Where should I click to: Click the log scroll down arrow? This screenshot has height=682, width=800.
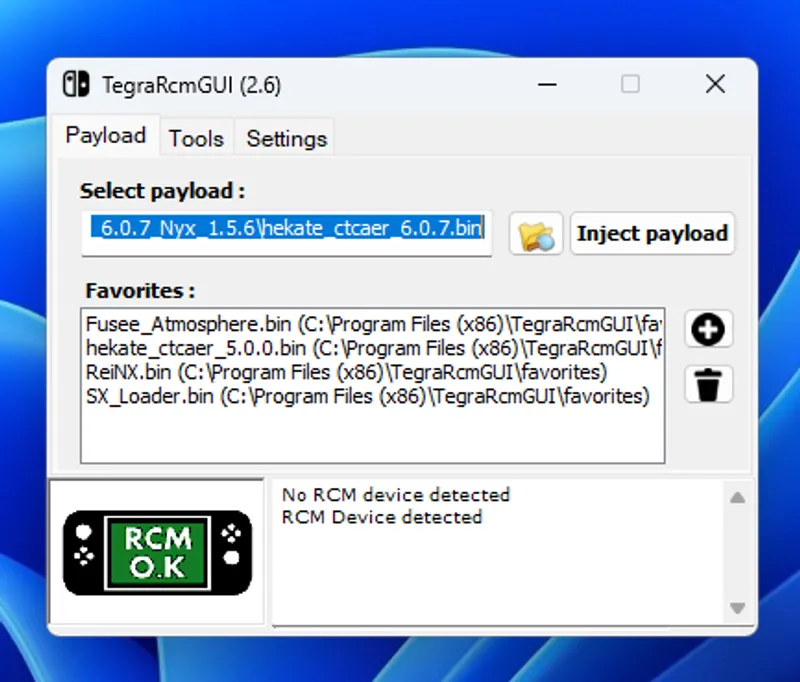(x=737, y=608)
